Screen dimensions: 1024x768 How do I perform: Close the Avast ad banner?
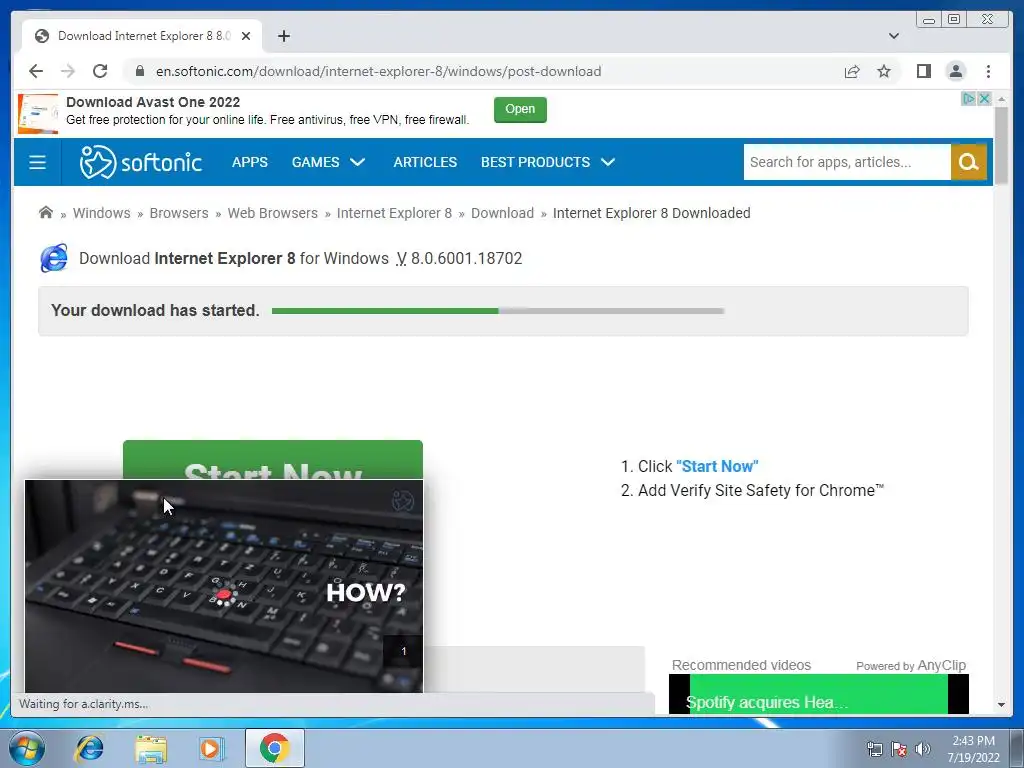pyautogui.click(x=984, y=99)
